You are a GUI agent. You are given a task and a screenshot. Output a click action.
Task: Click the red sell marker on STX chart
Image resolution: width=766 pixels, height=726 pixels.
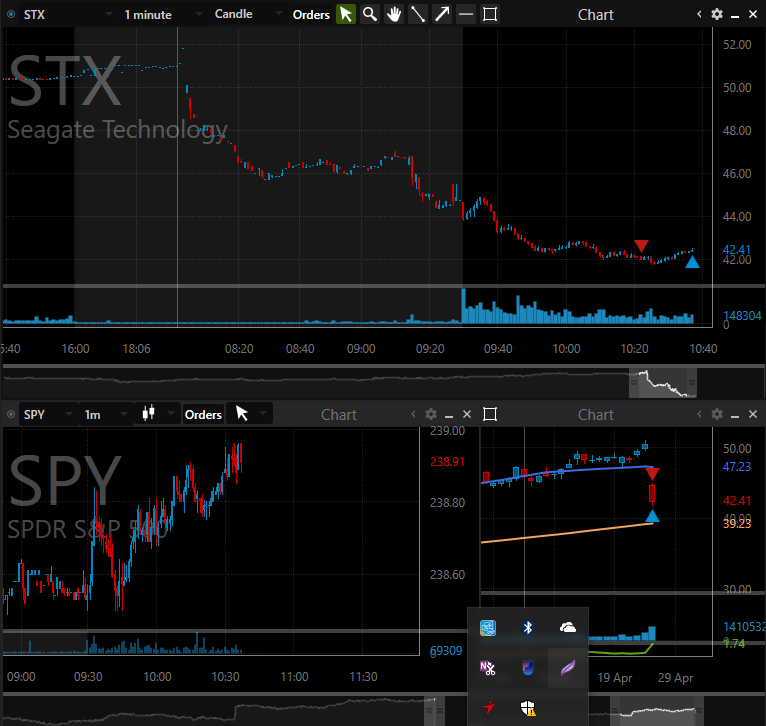641,246
